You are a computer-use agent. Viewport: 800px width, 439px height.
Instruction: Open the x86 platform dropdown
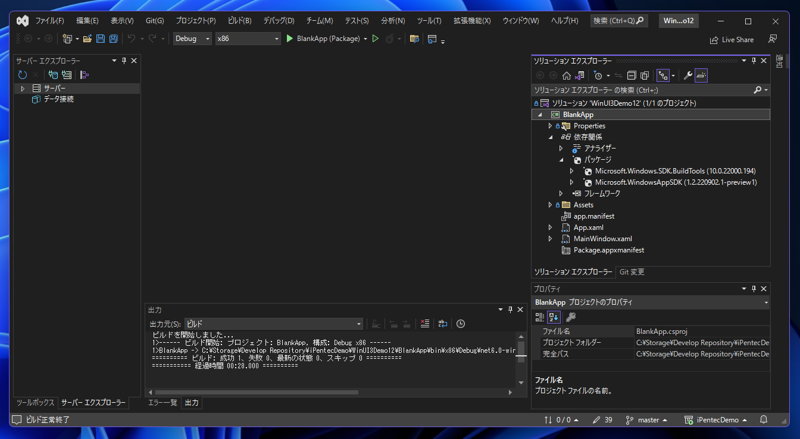coord(248,39)
